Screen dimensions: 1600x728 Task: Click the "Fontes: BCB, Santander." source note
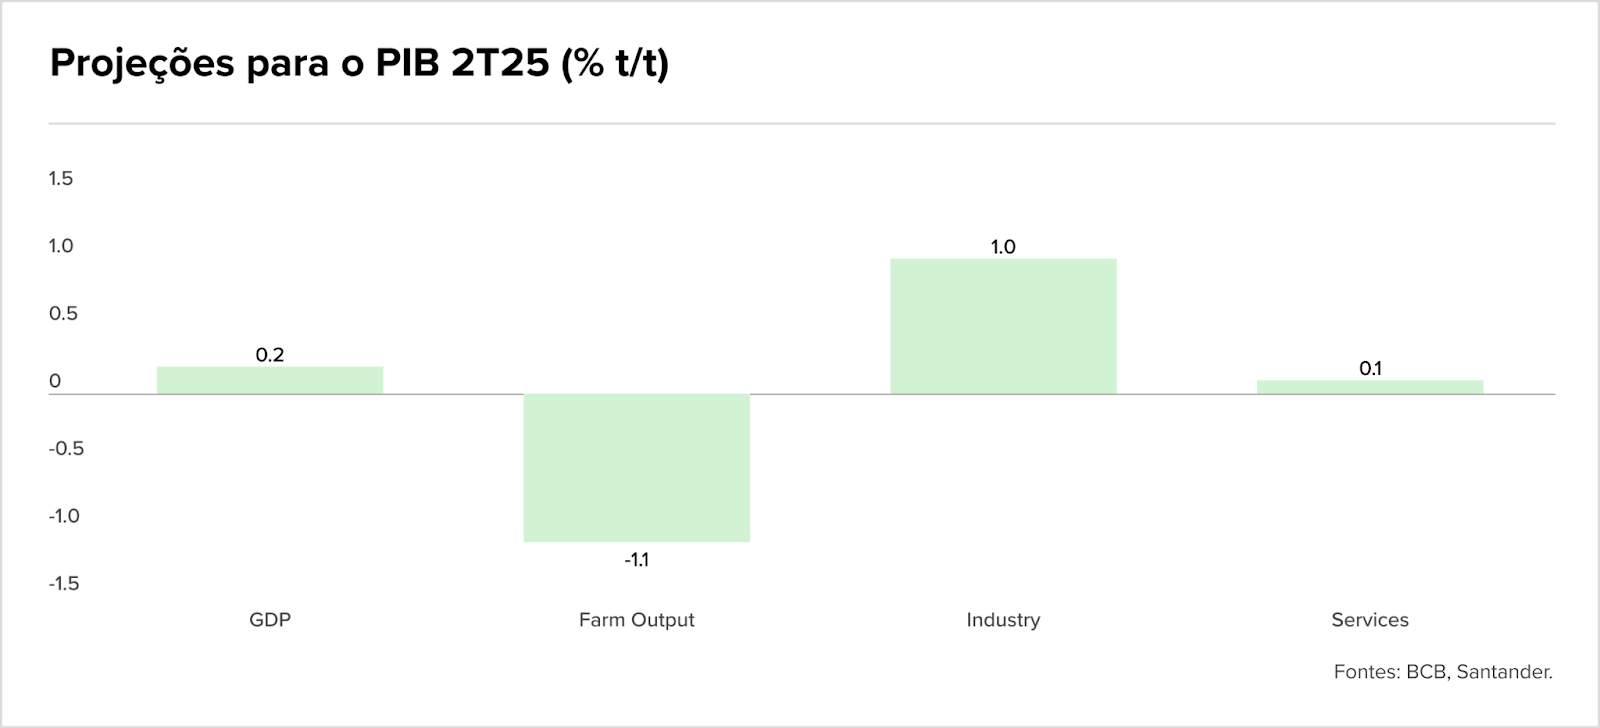1443,672
